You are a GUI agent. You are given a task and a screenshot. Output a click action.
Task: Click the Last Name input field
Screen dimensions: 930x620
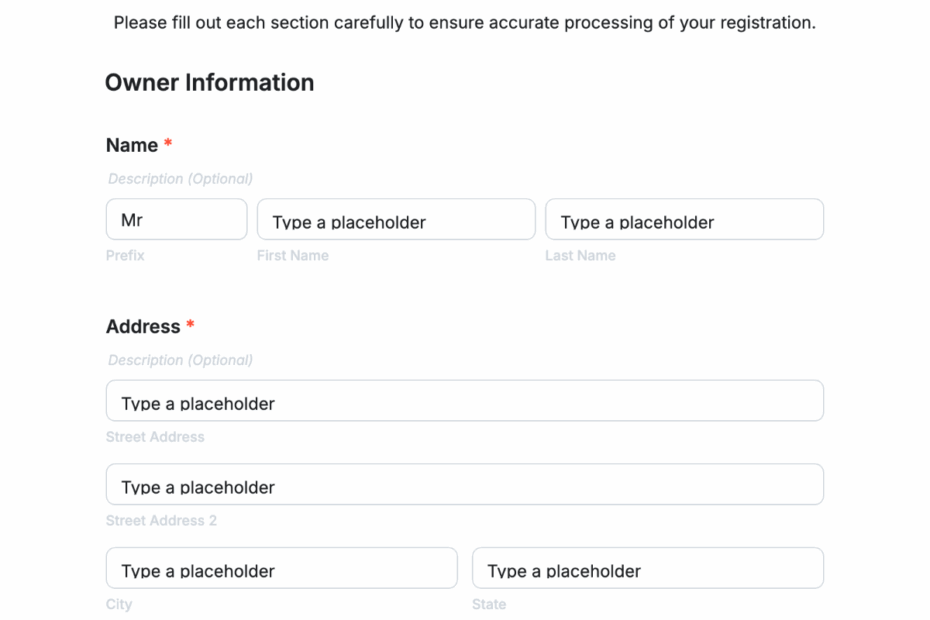[684, 219]
